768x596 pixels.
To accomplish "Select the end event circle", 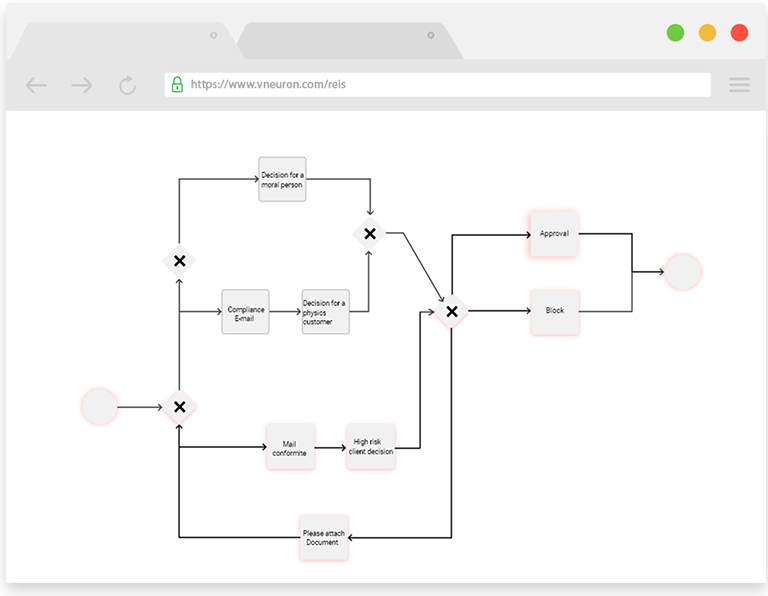I will point(682,272).
